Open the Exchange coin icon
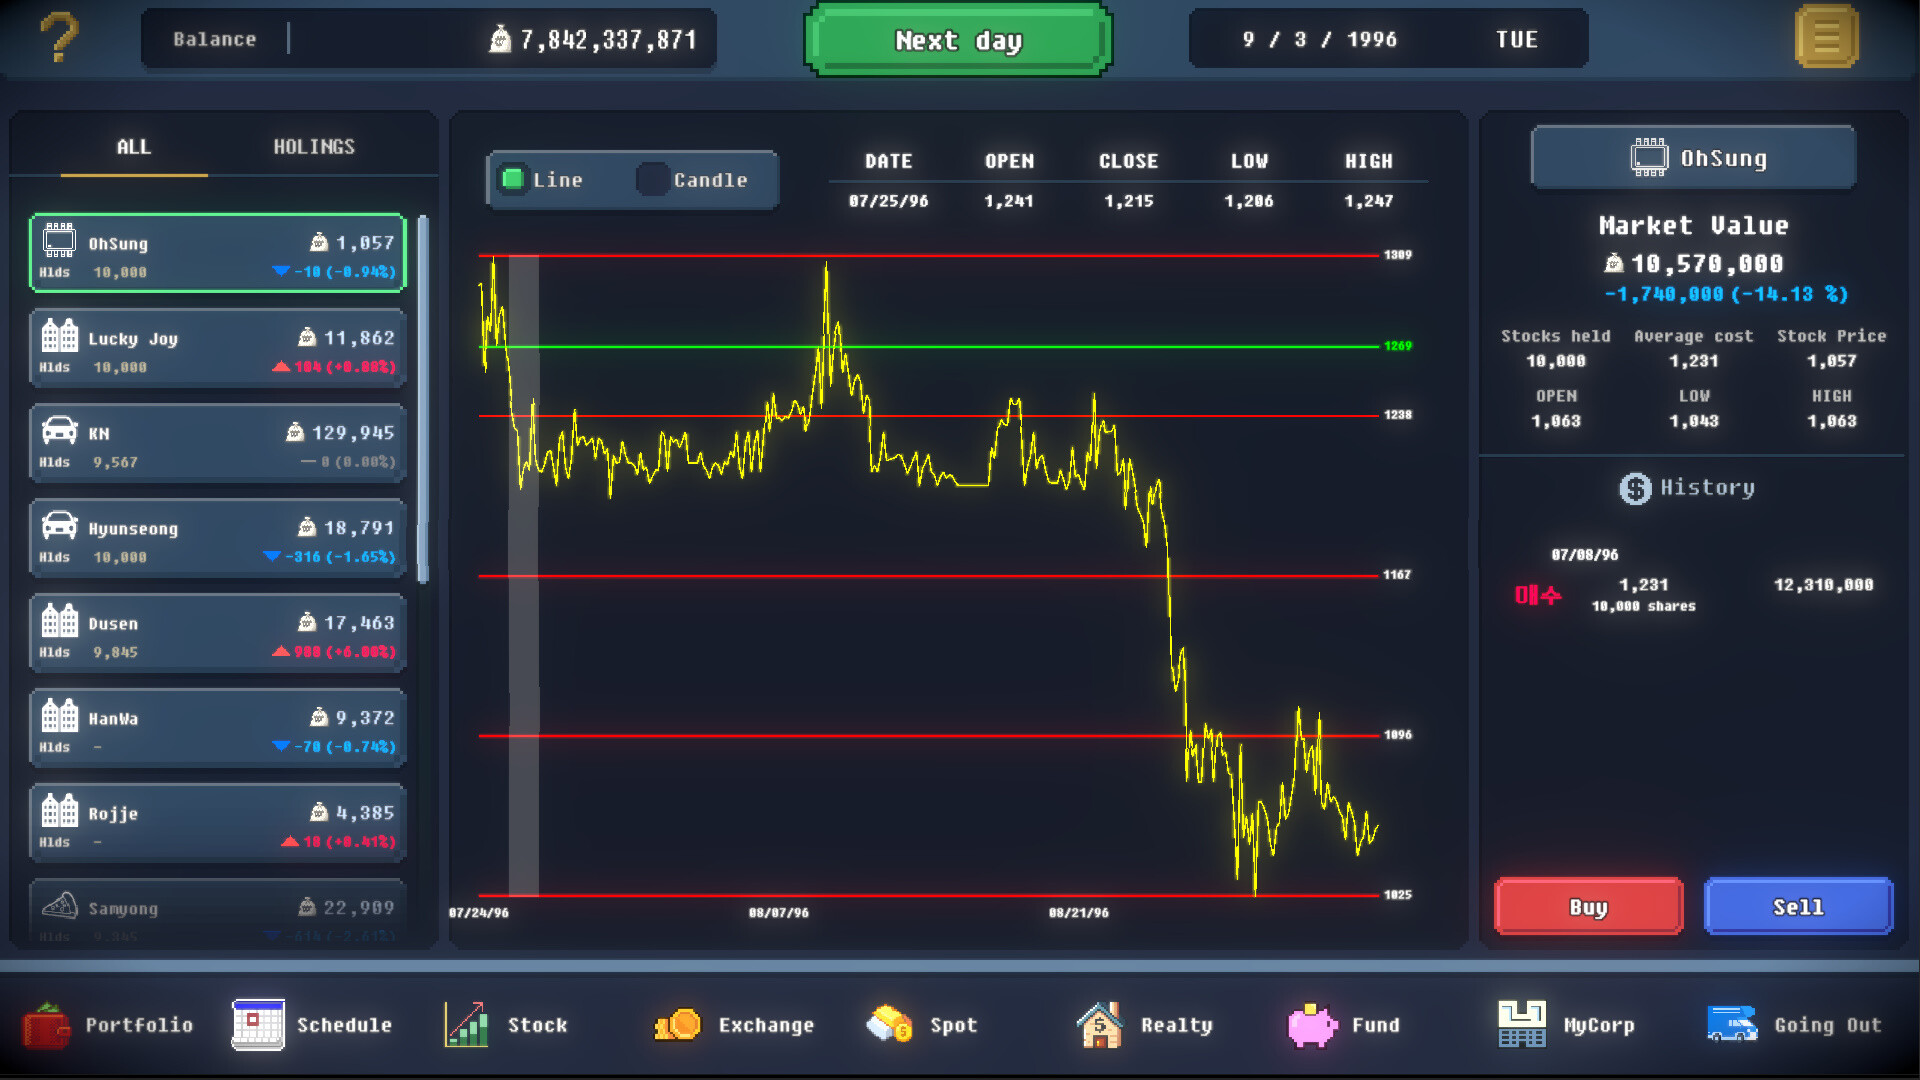Viewport: 1920px width, 1080px height. coord(733,1025)
